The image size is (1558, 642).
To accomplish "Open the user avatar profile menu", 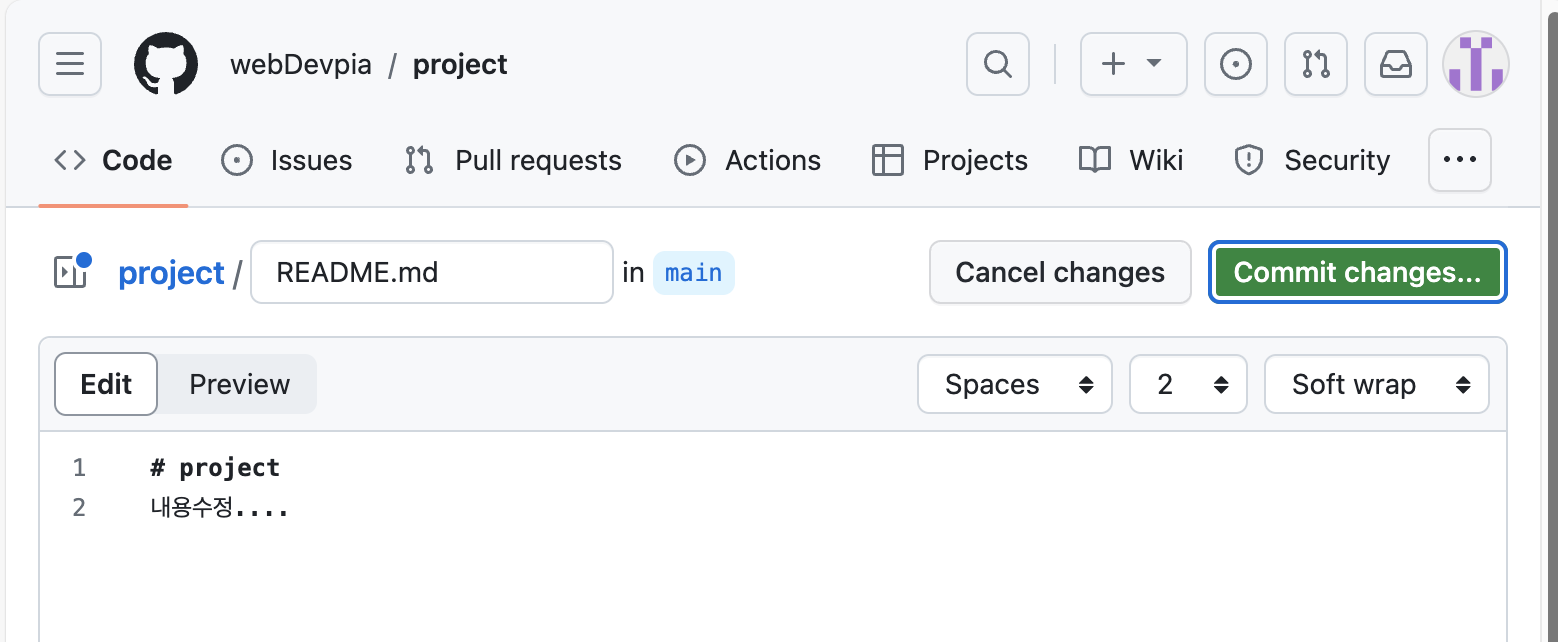I will coord(1475,65).
